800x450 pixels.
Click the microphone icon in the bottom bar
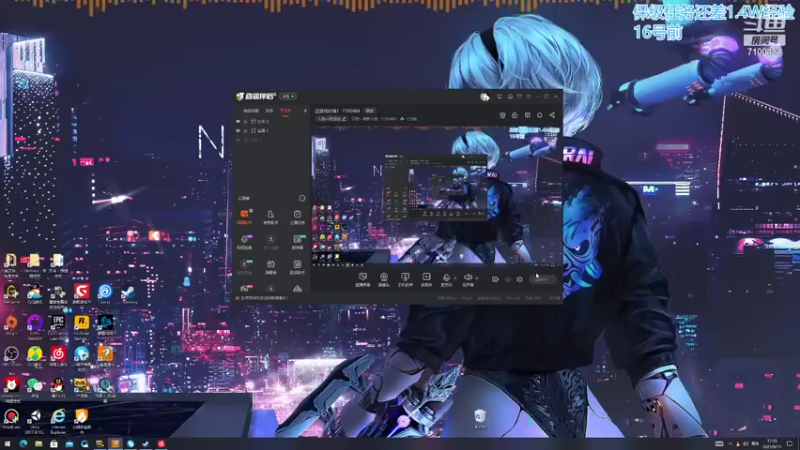coord(446,277)
